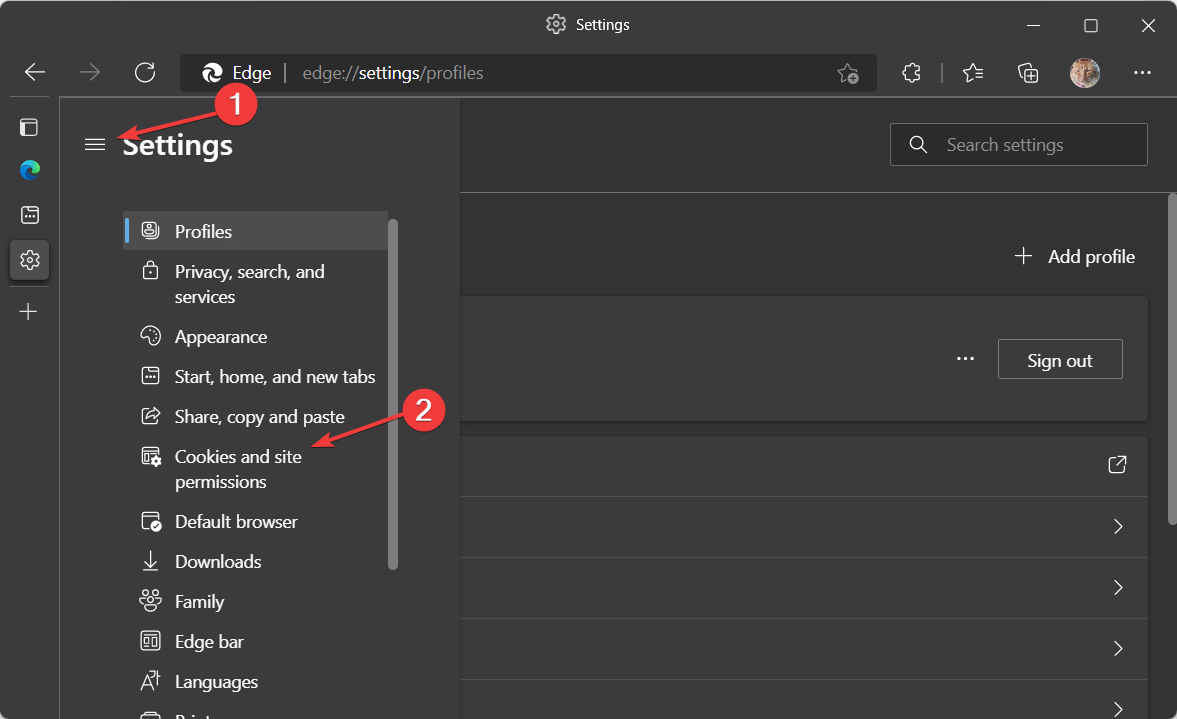
Task: Open Profiles settings section
Action: pos(255,230)
